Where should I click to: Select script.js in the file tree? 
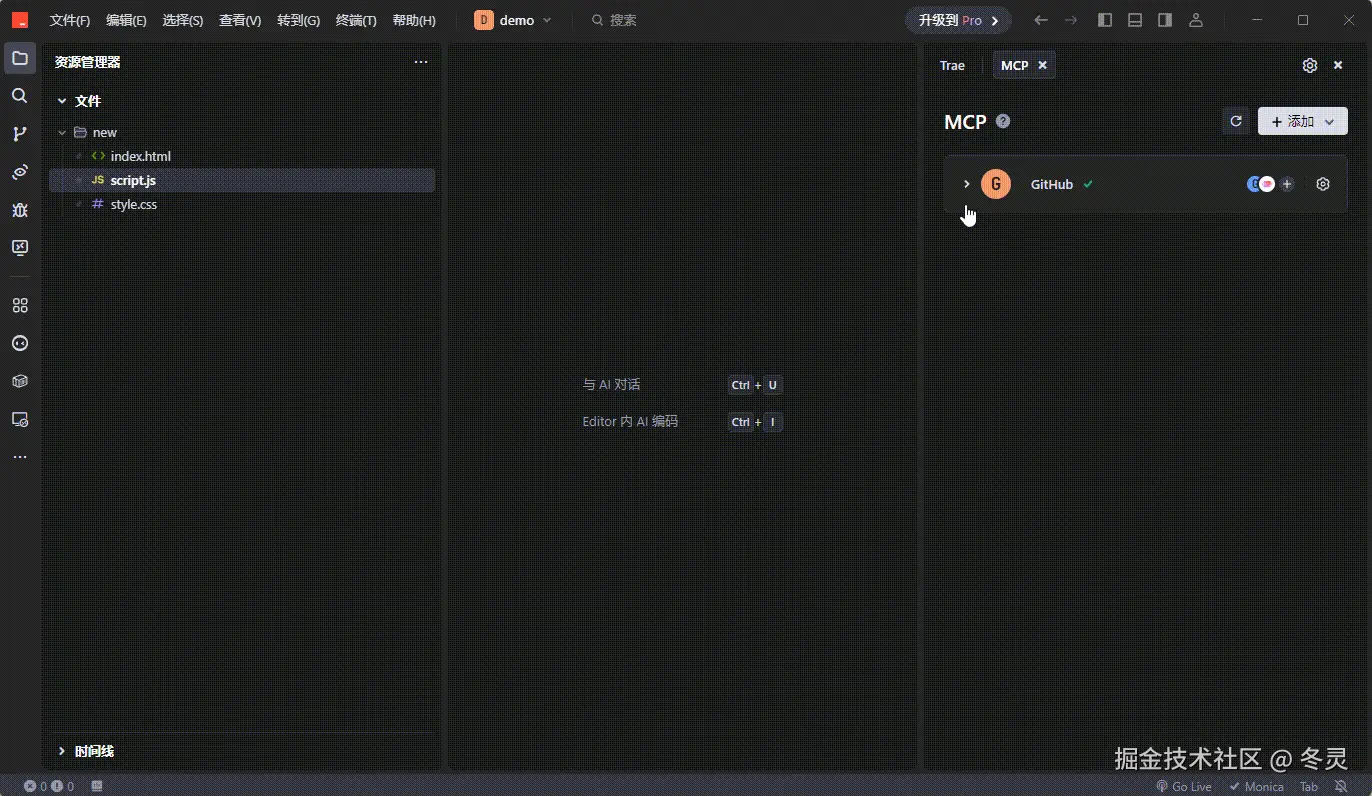(134, 180)
